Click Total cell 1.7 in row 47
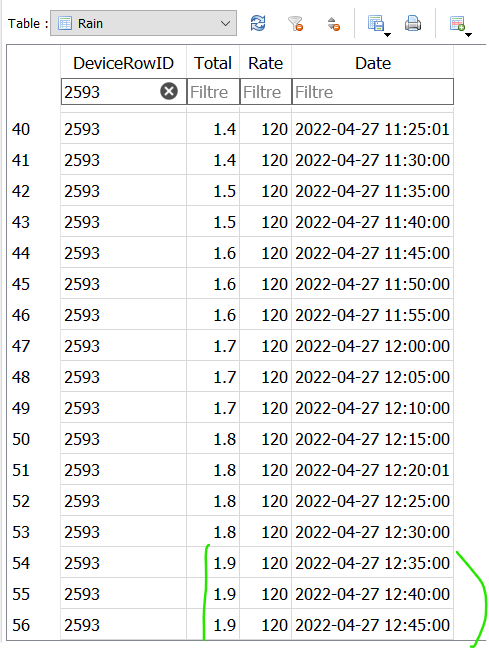Image resolution: width=489 pixels, height=649 pixels. (x=213, y=346)
